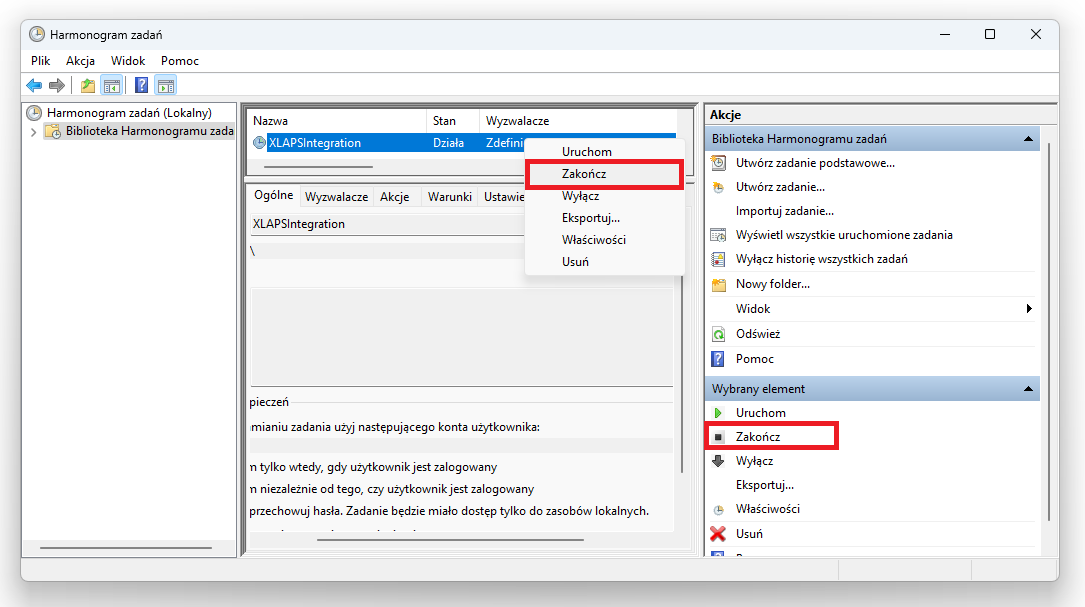Screen dimensions: 1085x607
Task: Expand the Biblioteka Harmonogramu zadań tree node
Action: (x=33, y=131)
